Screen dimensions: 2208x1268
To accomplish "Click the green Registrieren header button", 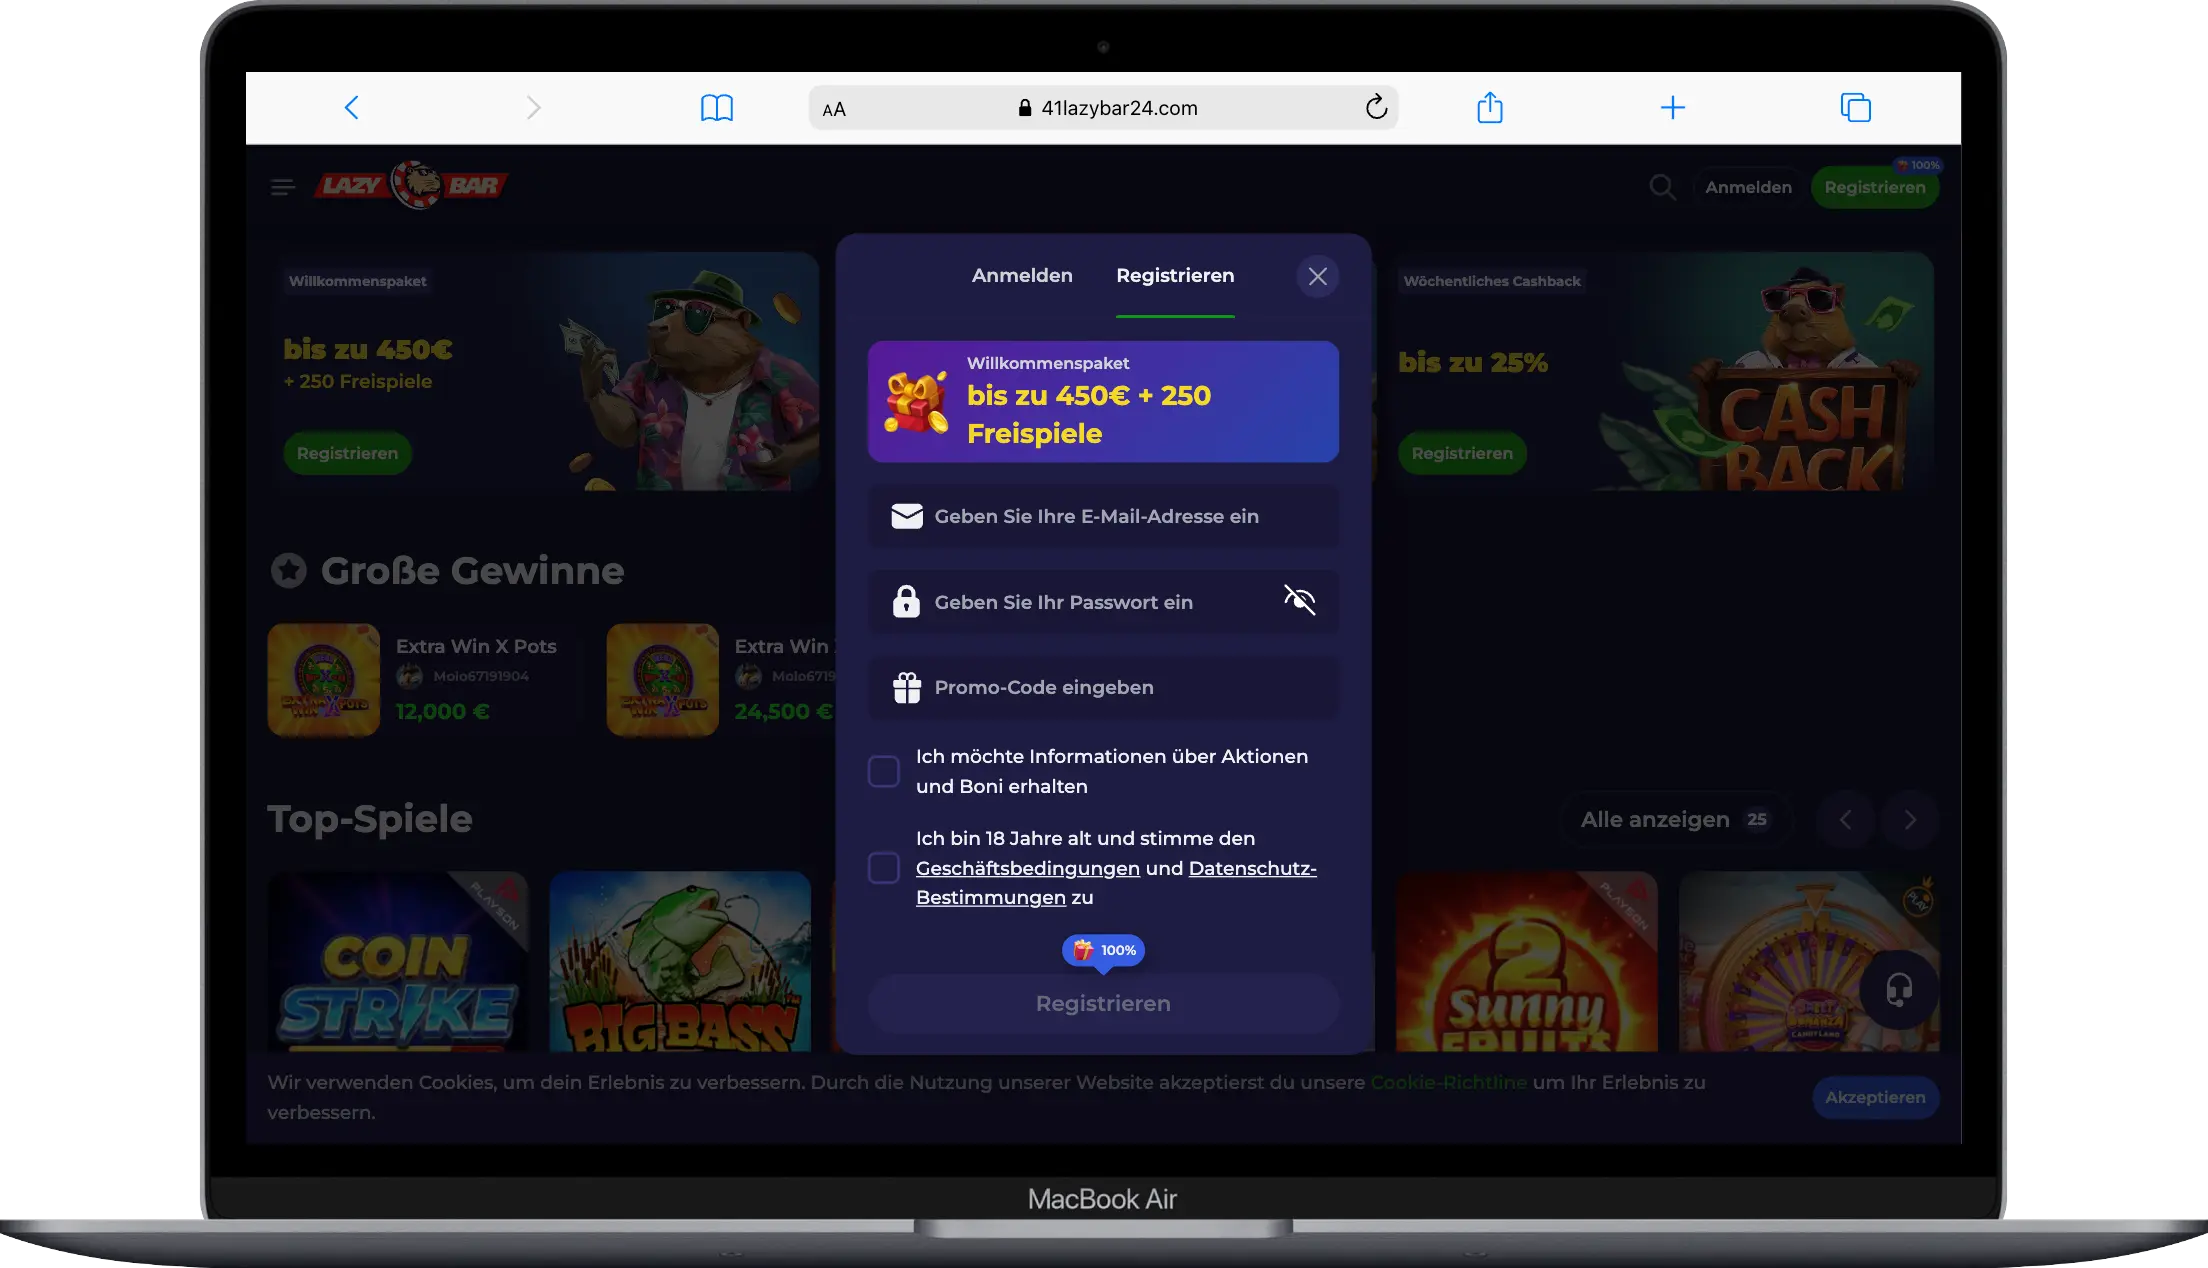I will pyautogui.click(x=1875, y=187).
